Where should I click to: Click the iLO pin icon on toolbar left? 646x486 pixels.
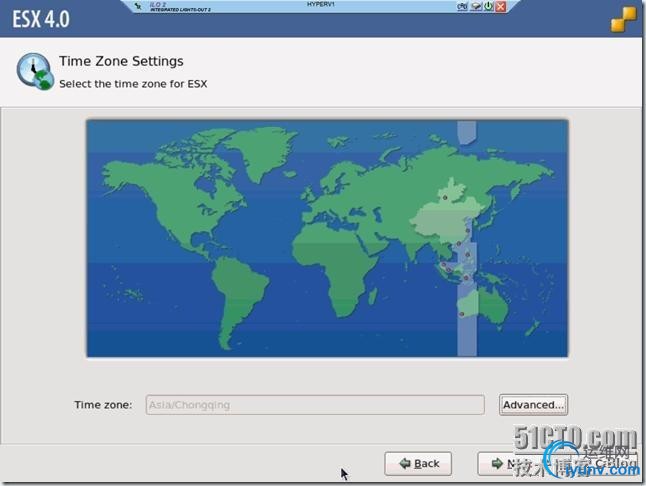[x=138, y=6]
